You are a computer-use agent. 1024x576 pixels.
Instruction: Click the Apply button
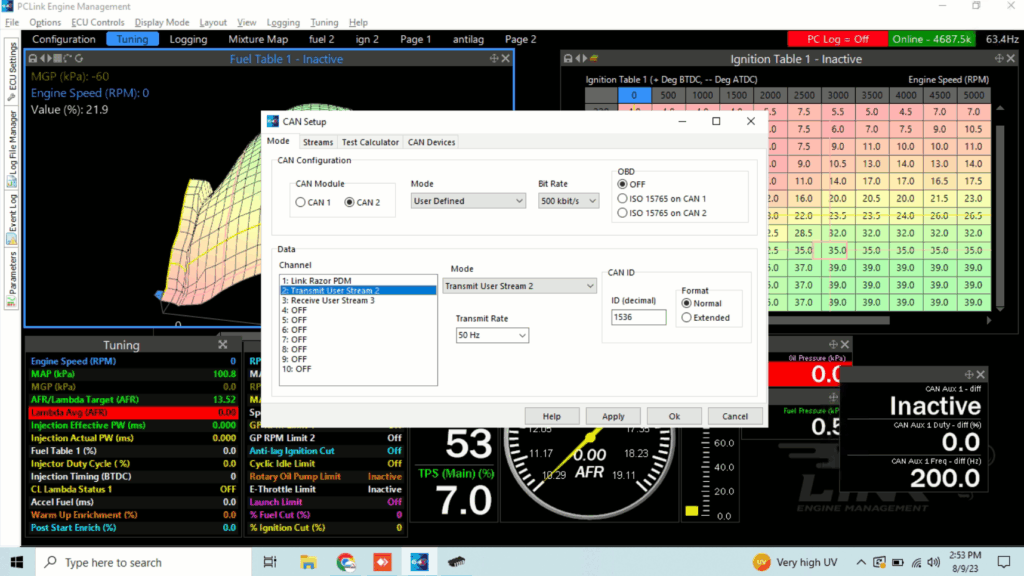click(x=613, y=416)
